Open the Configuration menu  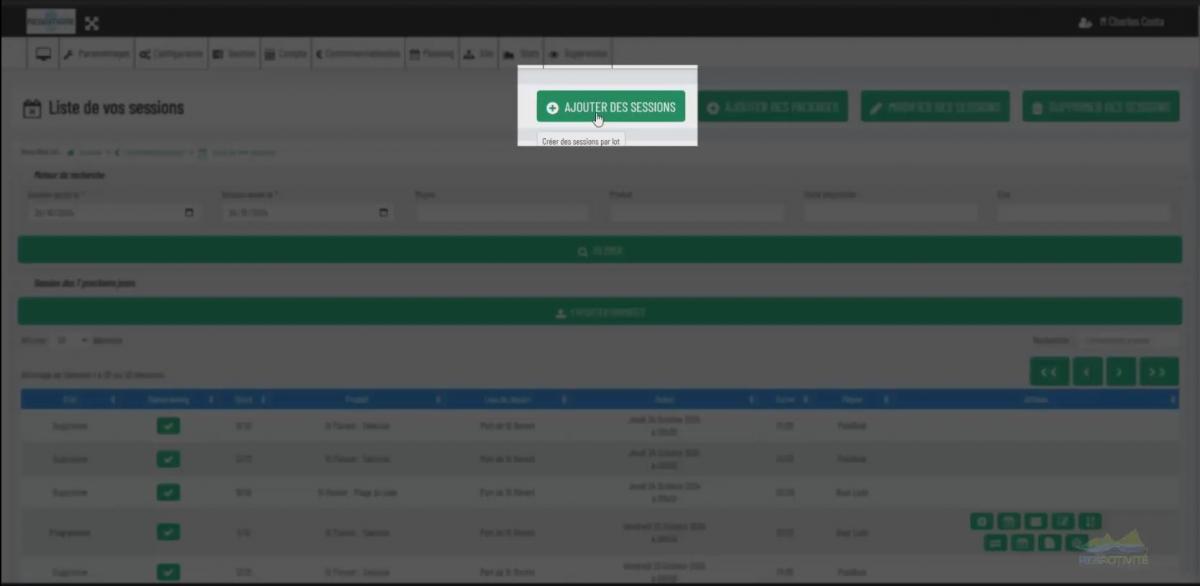tap(172, 54)
